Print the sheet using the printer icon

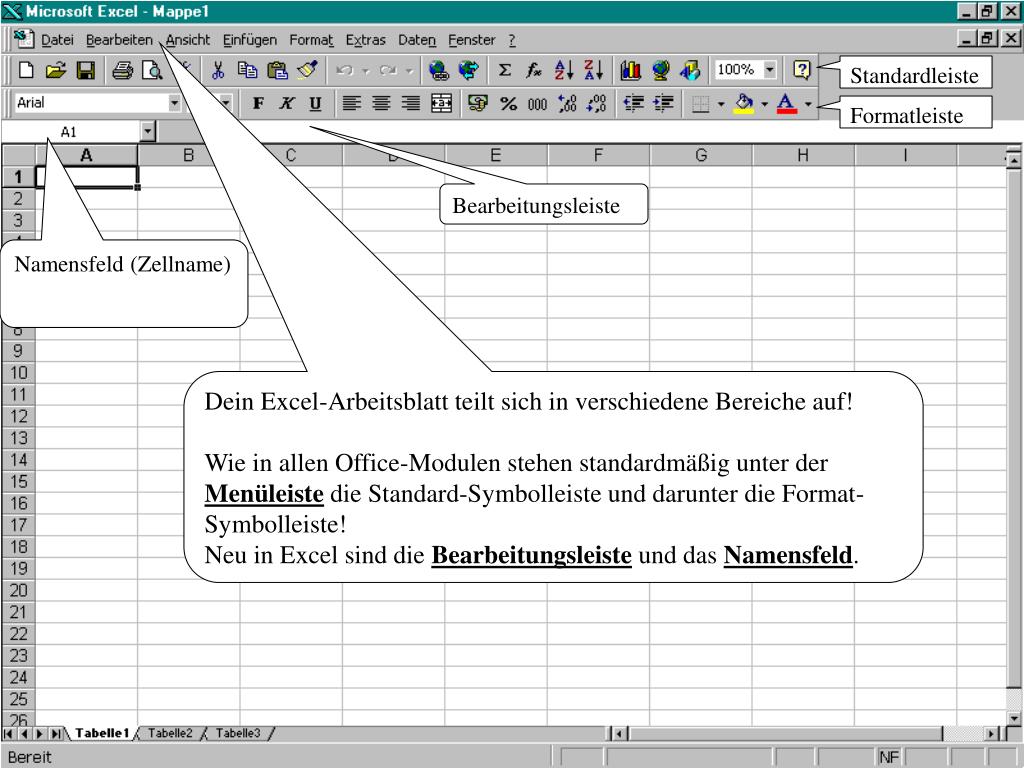(x=122, y=70)
